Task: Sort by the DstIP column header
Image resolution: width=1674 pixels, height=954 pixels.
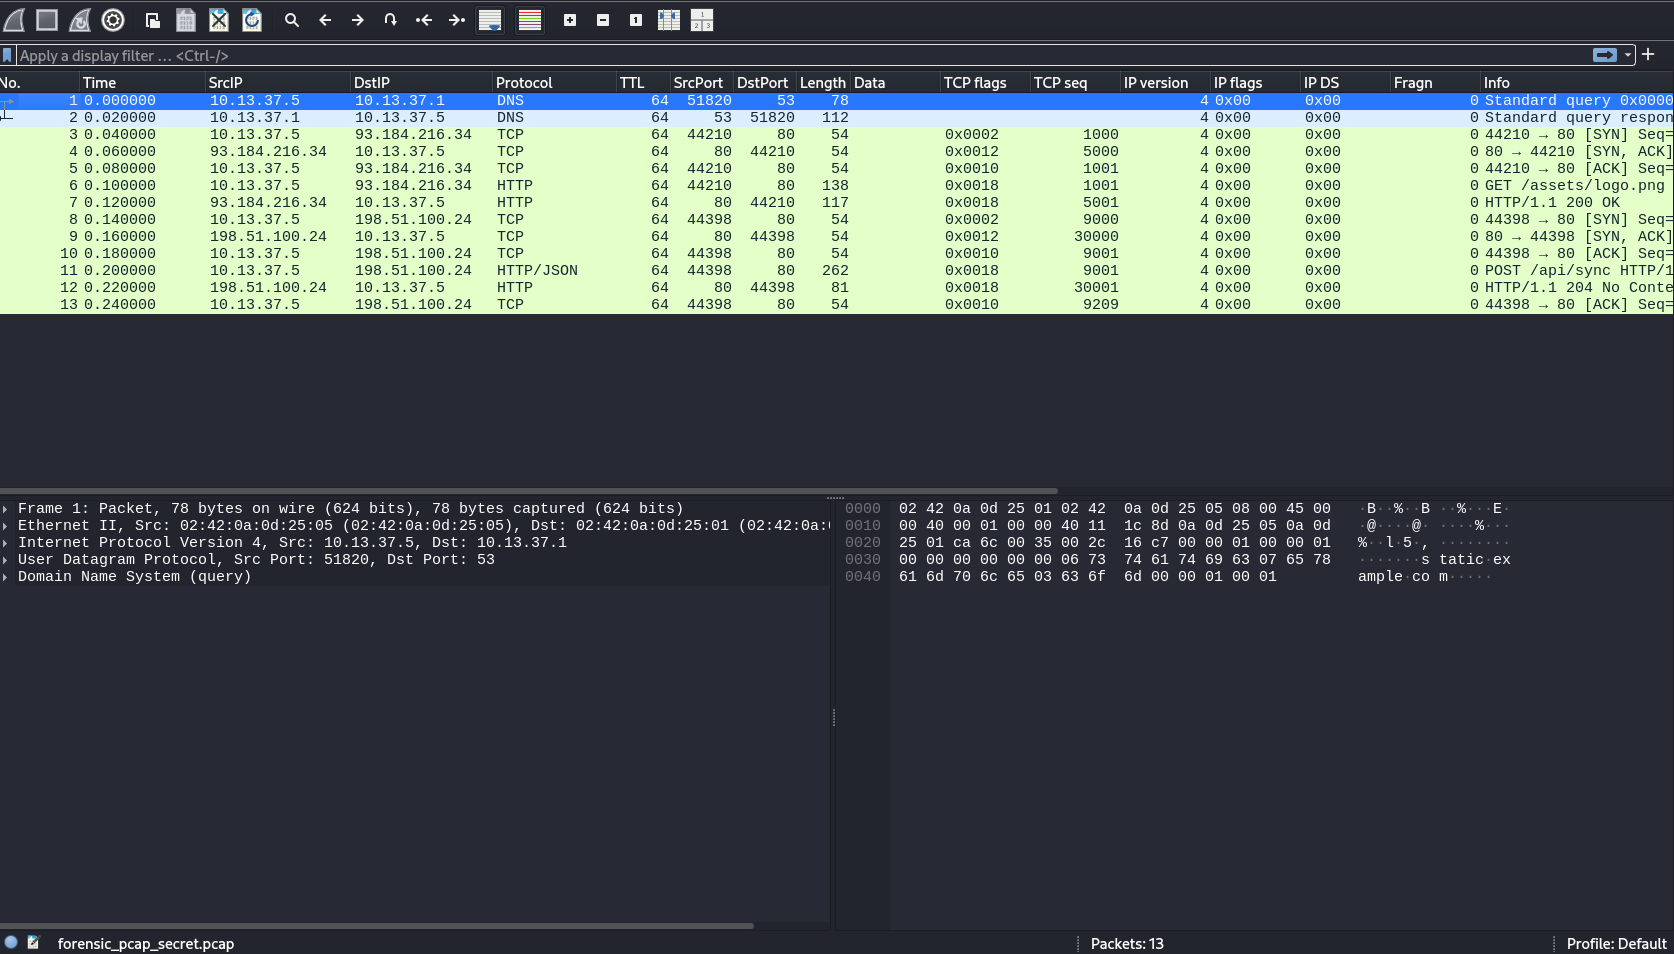Action: click(421, 83)
